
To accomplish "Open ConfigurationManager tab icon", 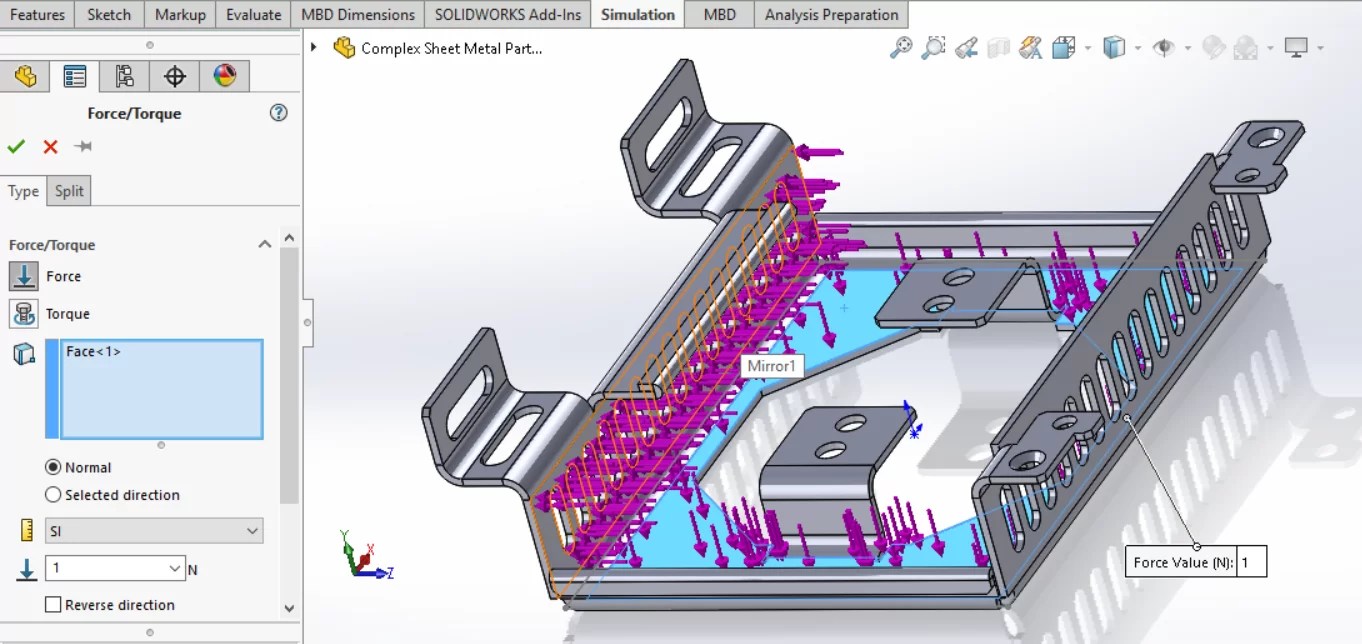I will [125, 76].
